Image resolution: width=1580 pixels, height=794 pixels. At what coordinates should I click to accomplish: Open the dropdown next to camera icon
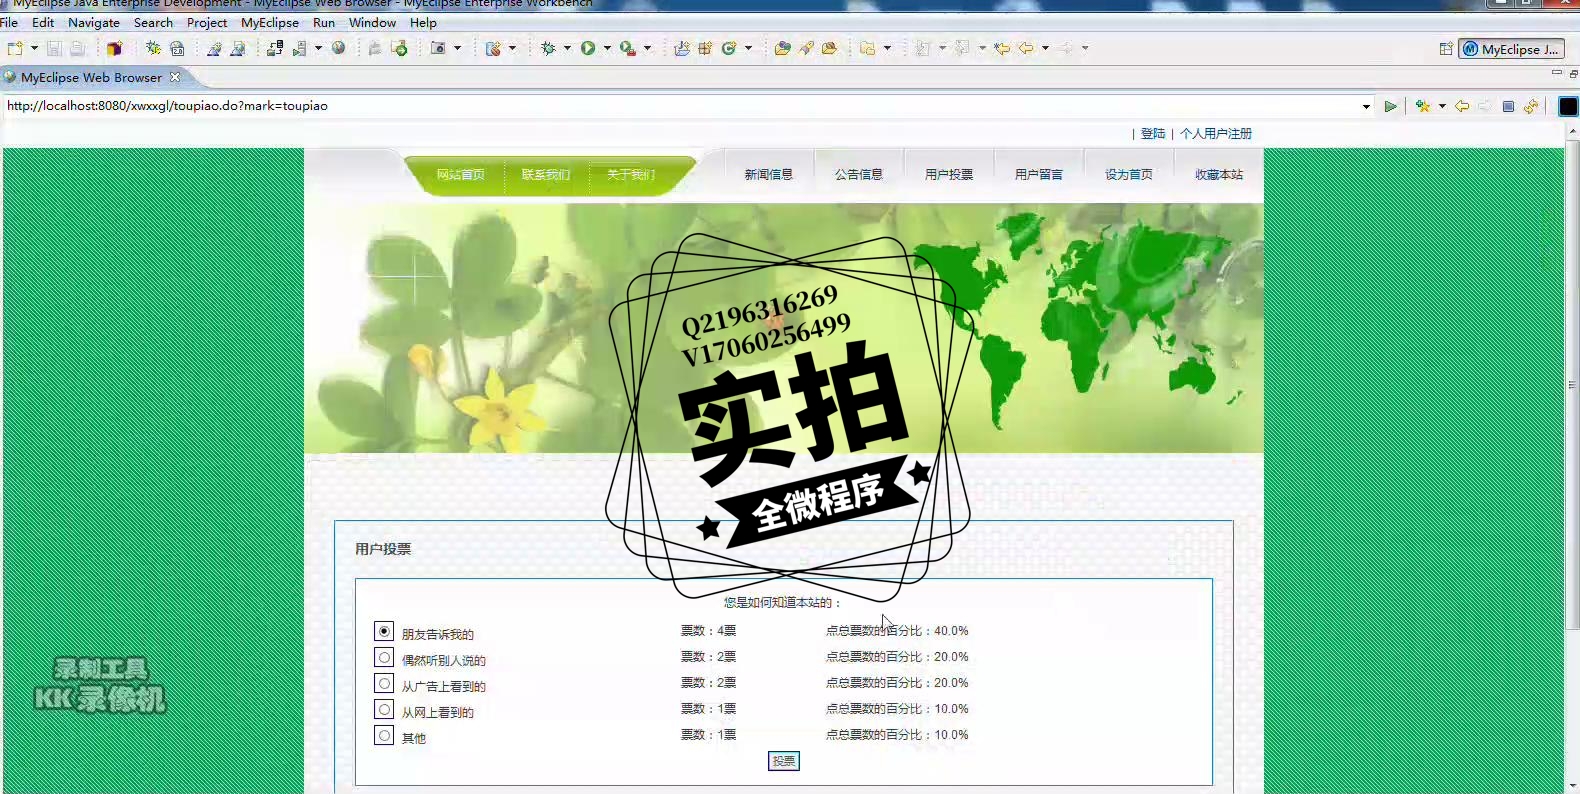click(458, 48)
